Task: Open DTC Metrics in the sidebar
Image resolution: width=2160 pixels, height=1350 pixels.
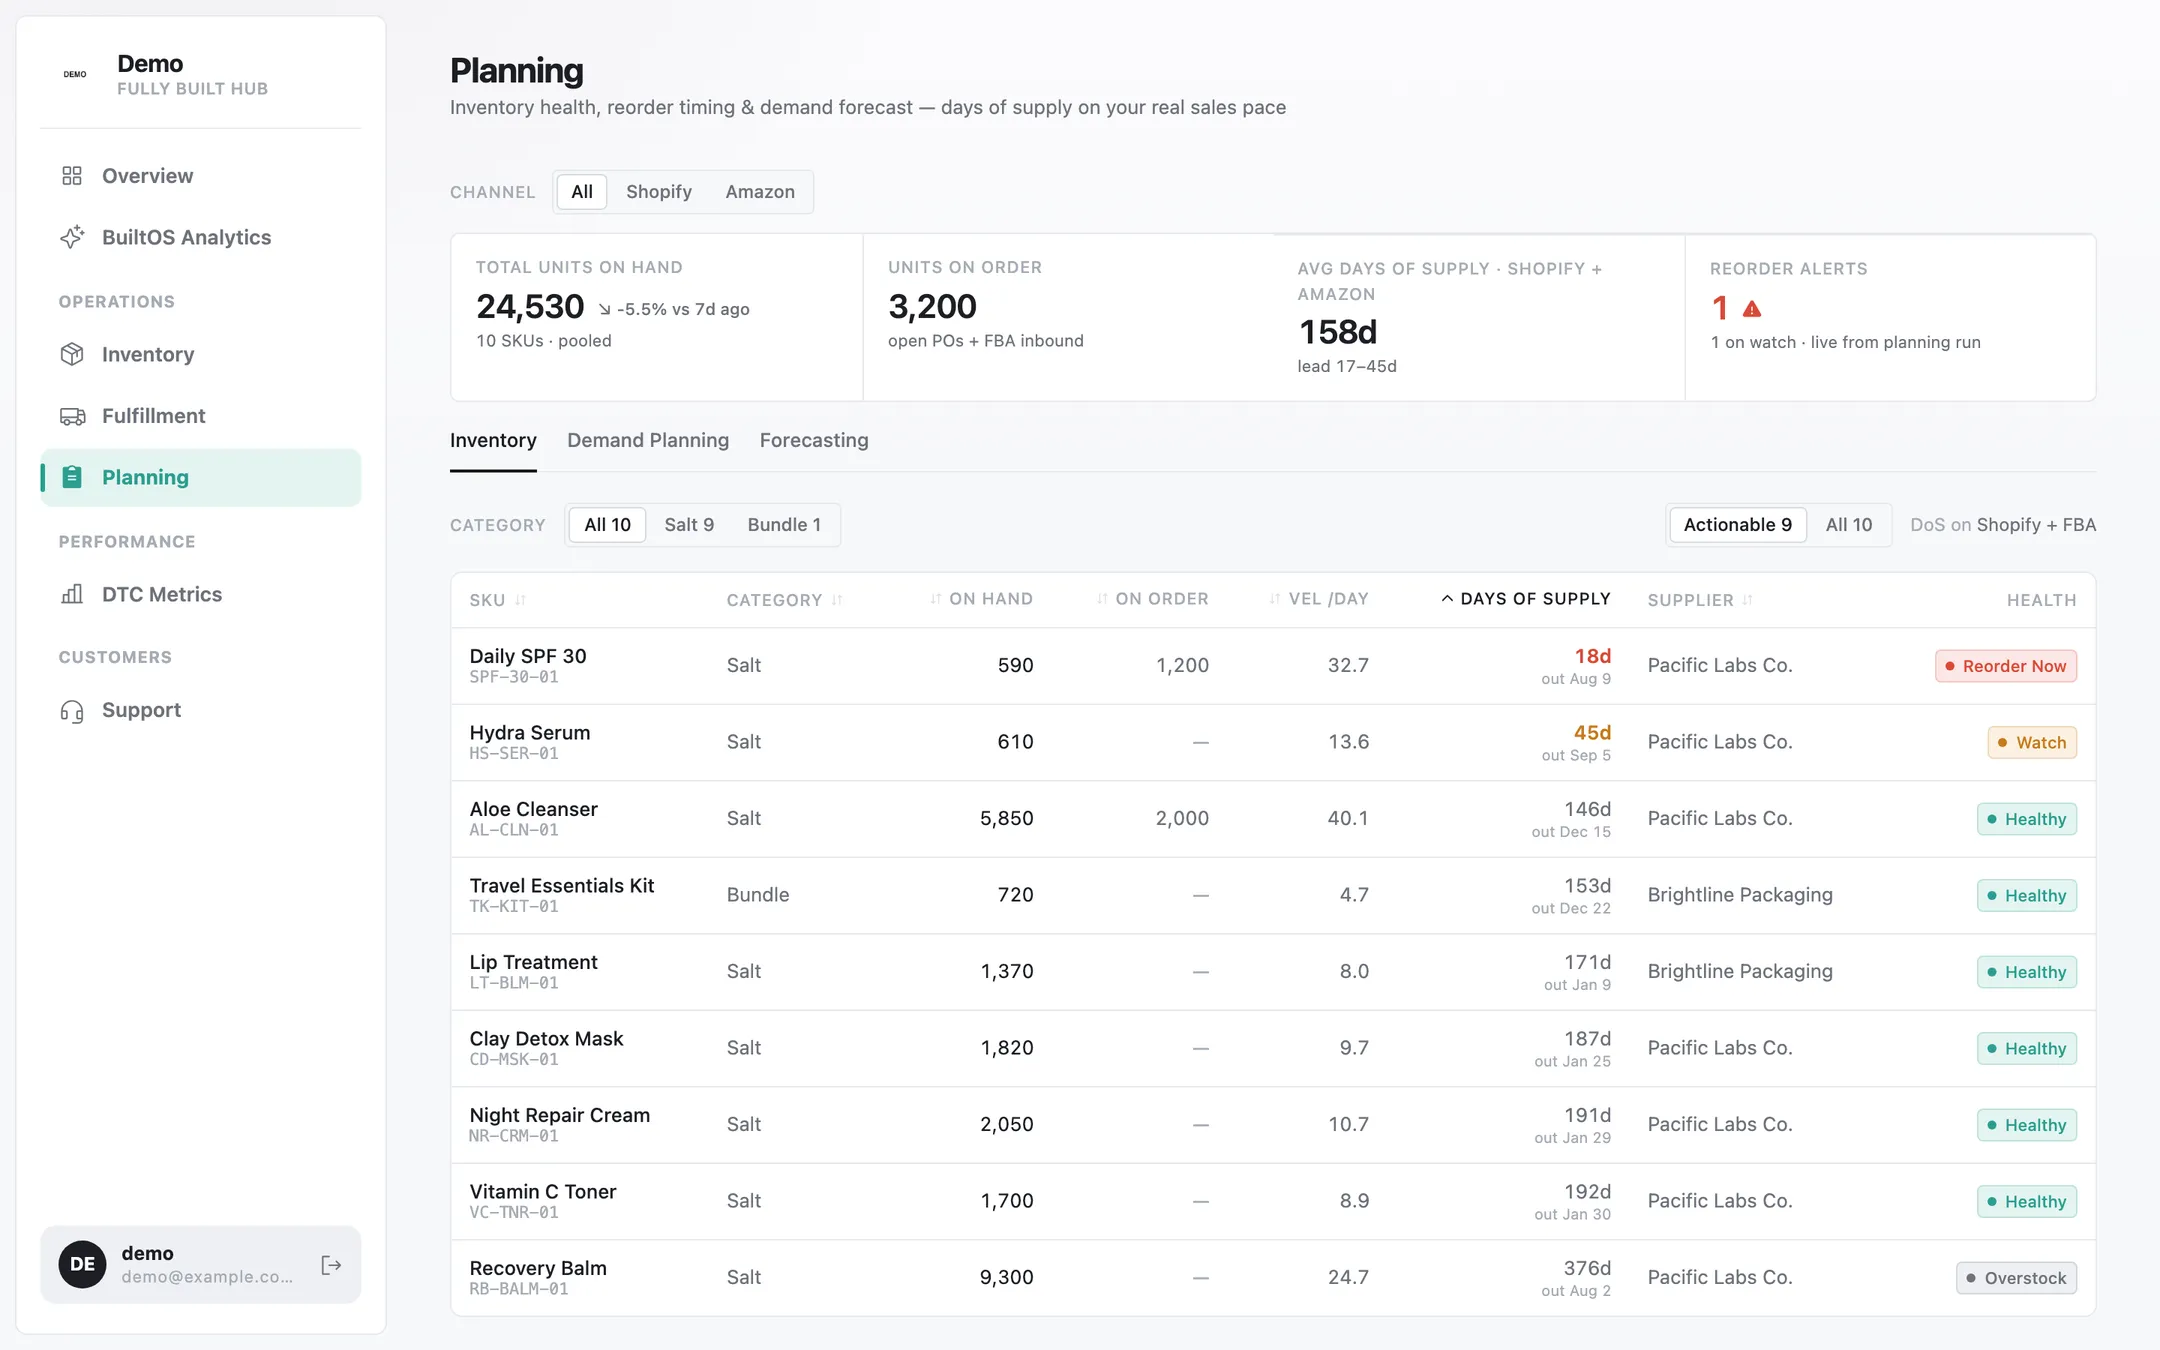Action: (x=201, y=594)
